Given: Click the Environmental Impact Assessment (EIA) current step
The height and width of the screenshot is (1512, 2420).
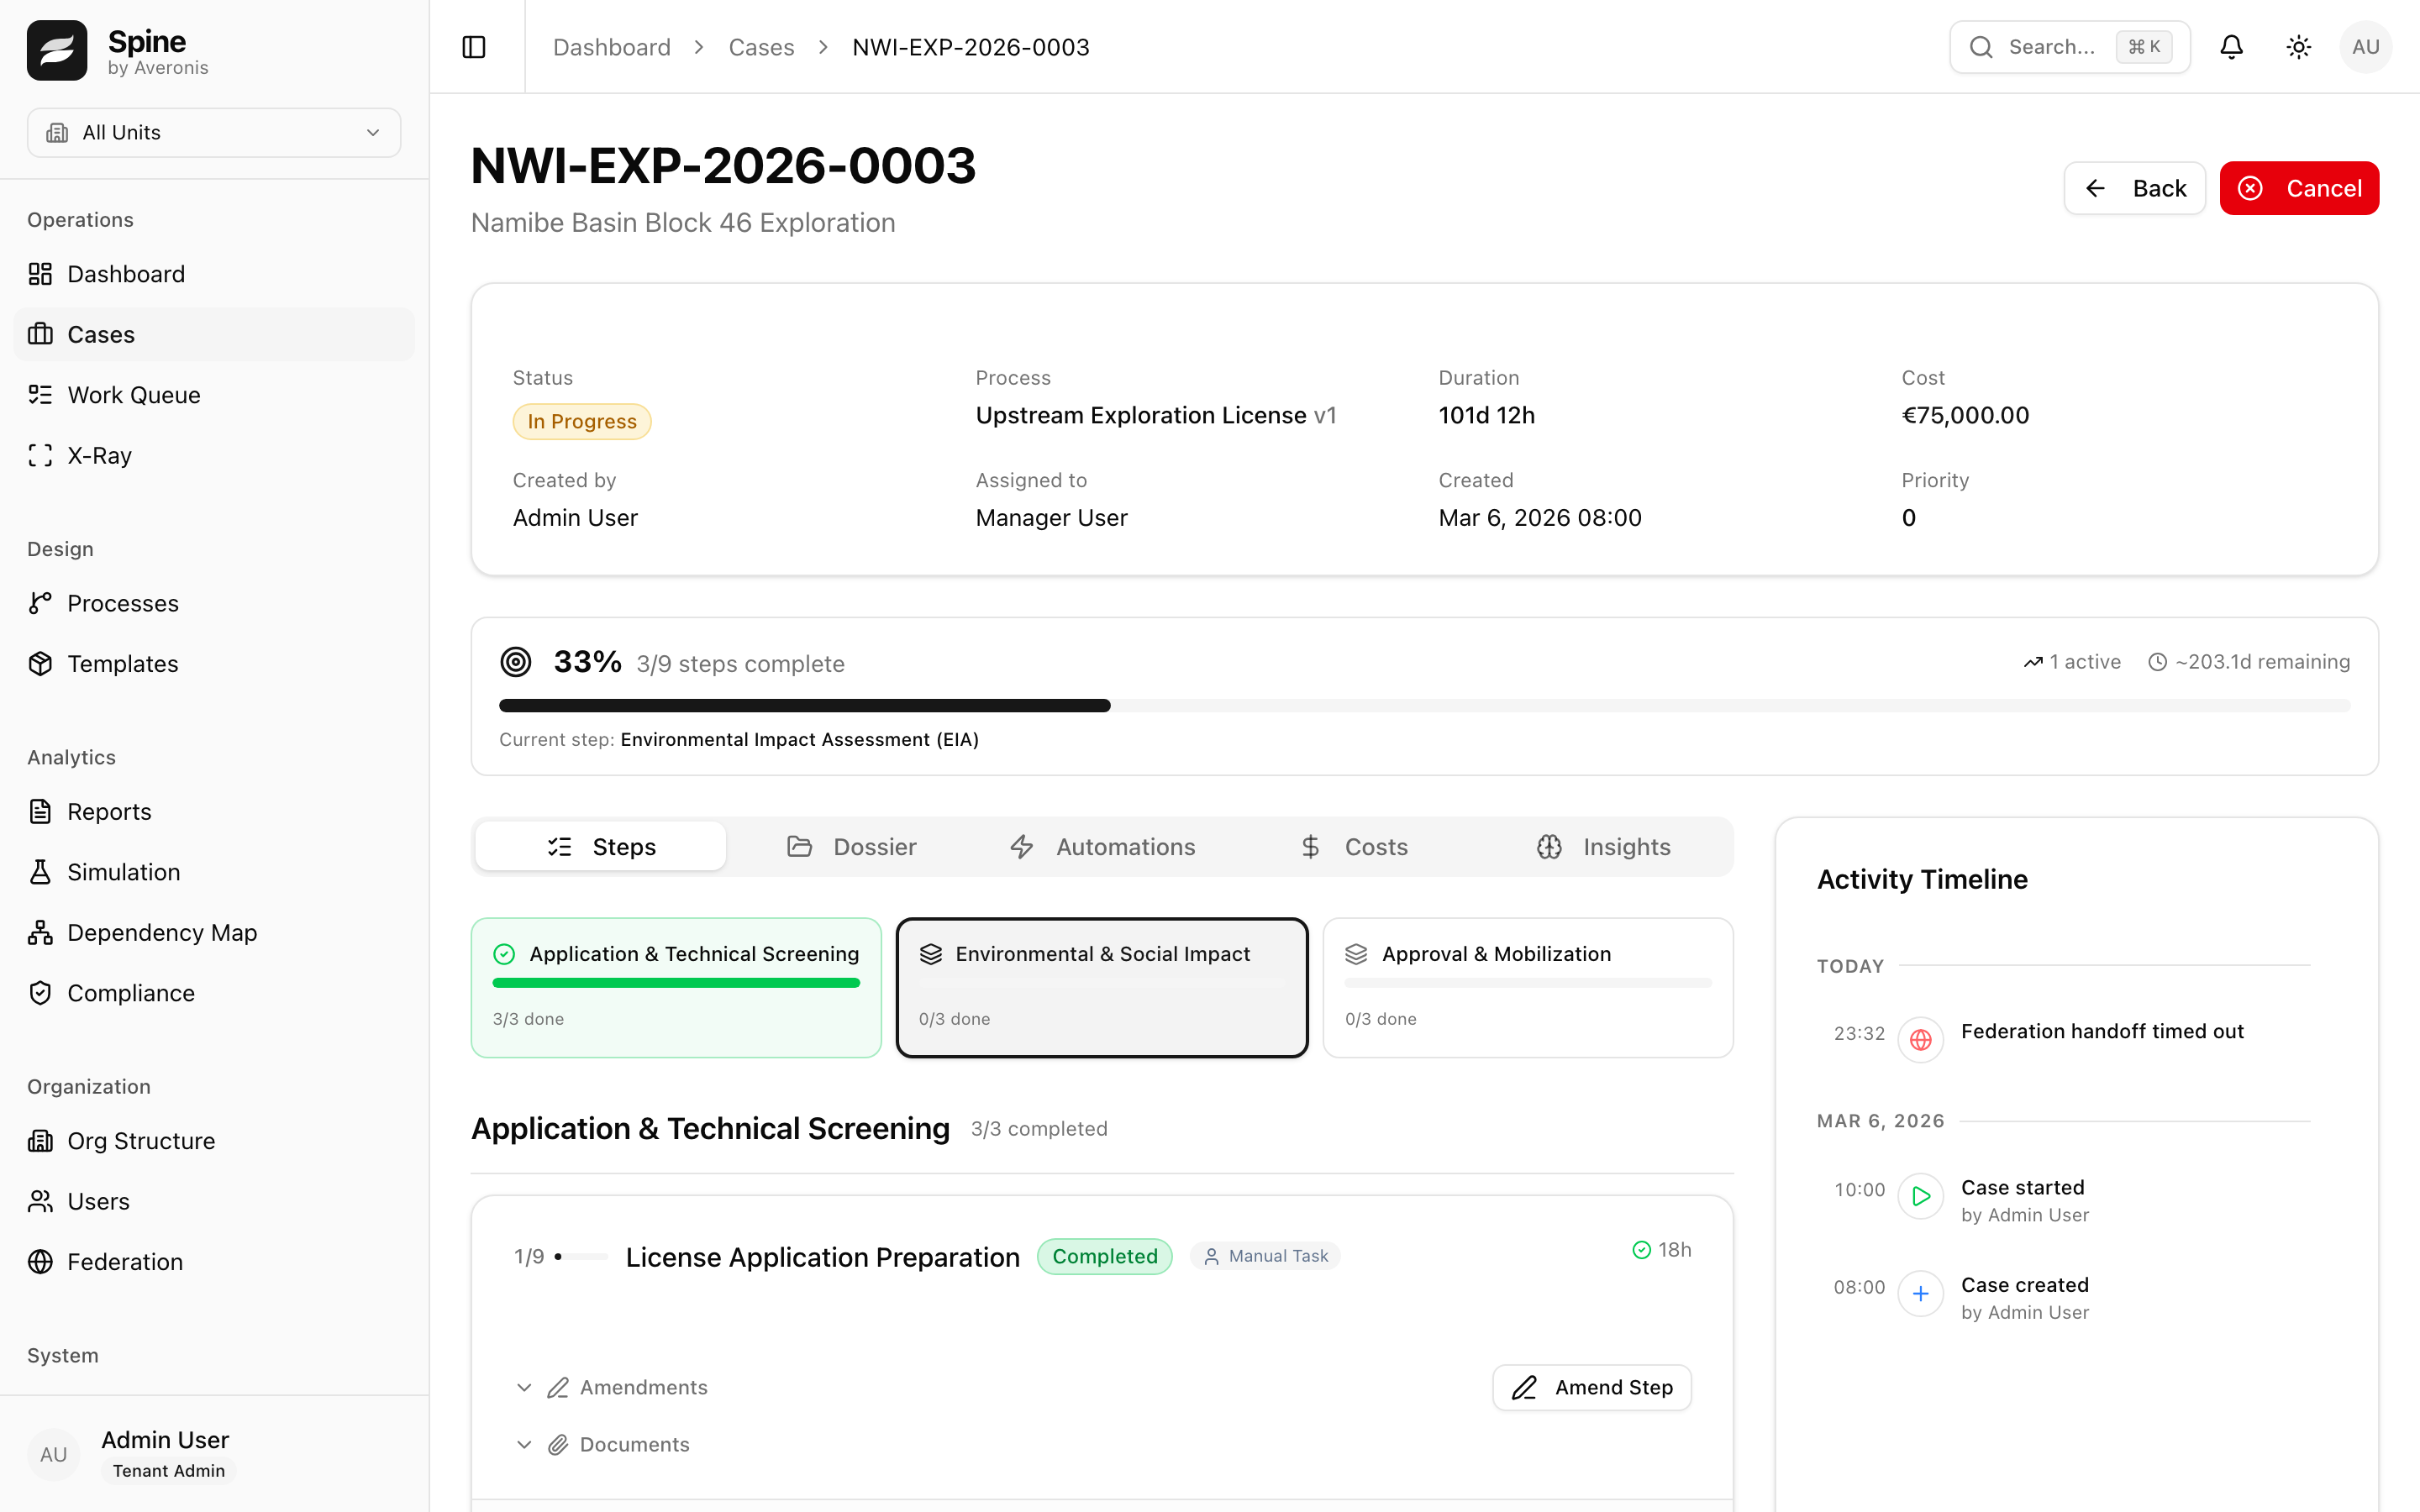Looking at the screenshot, I should [799, 740].
